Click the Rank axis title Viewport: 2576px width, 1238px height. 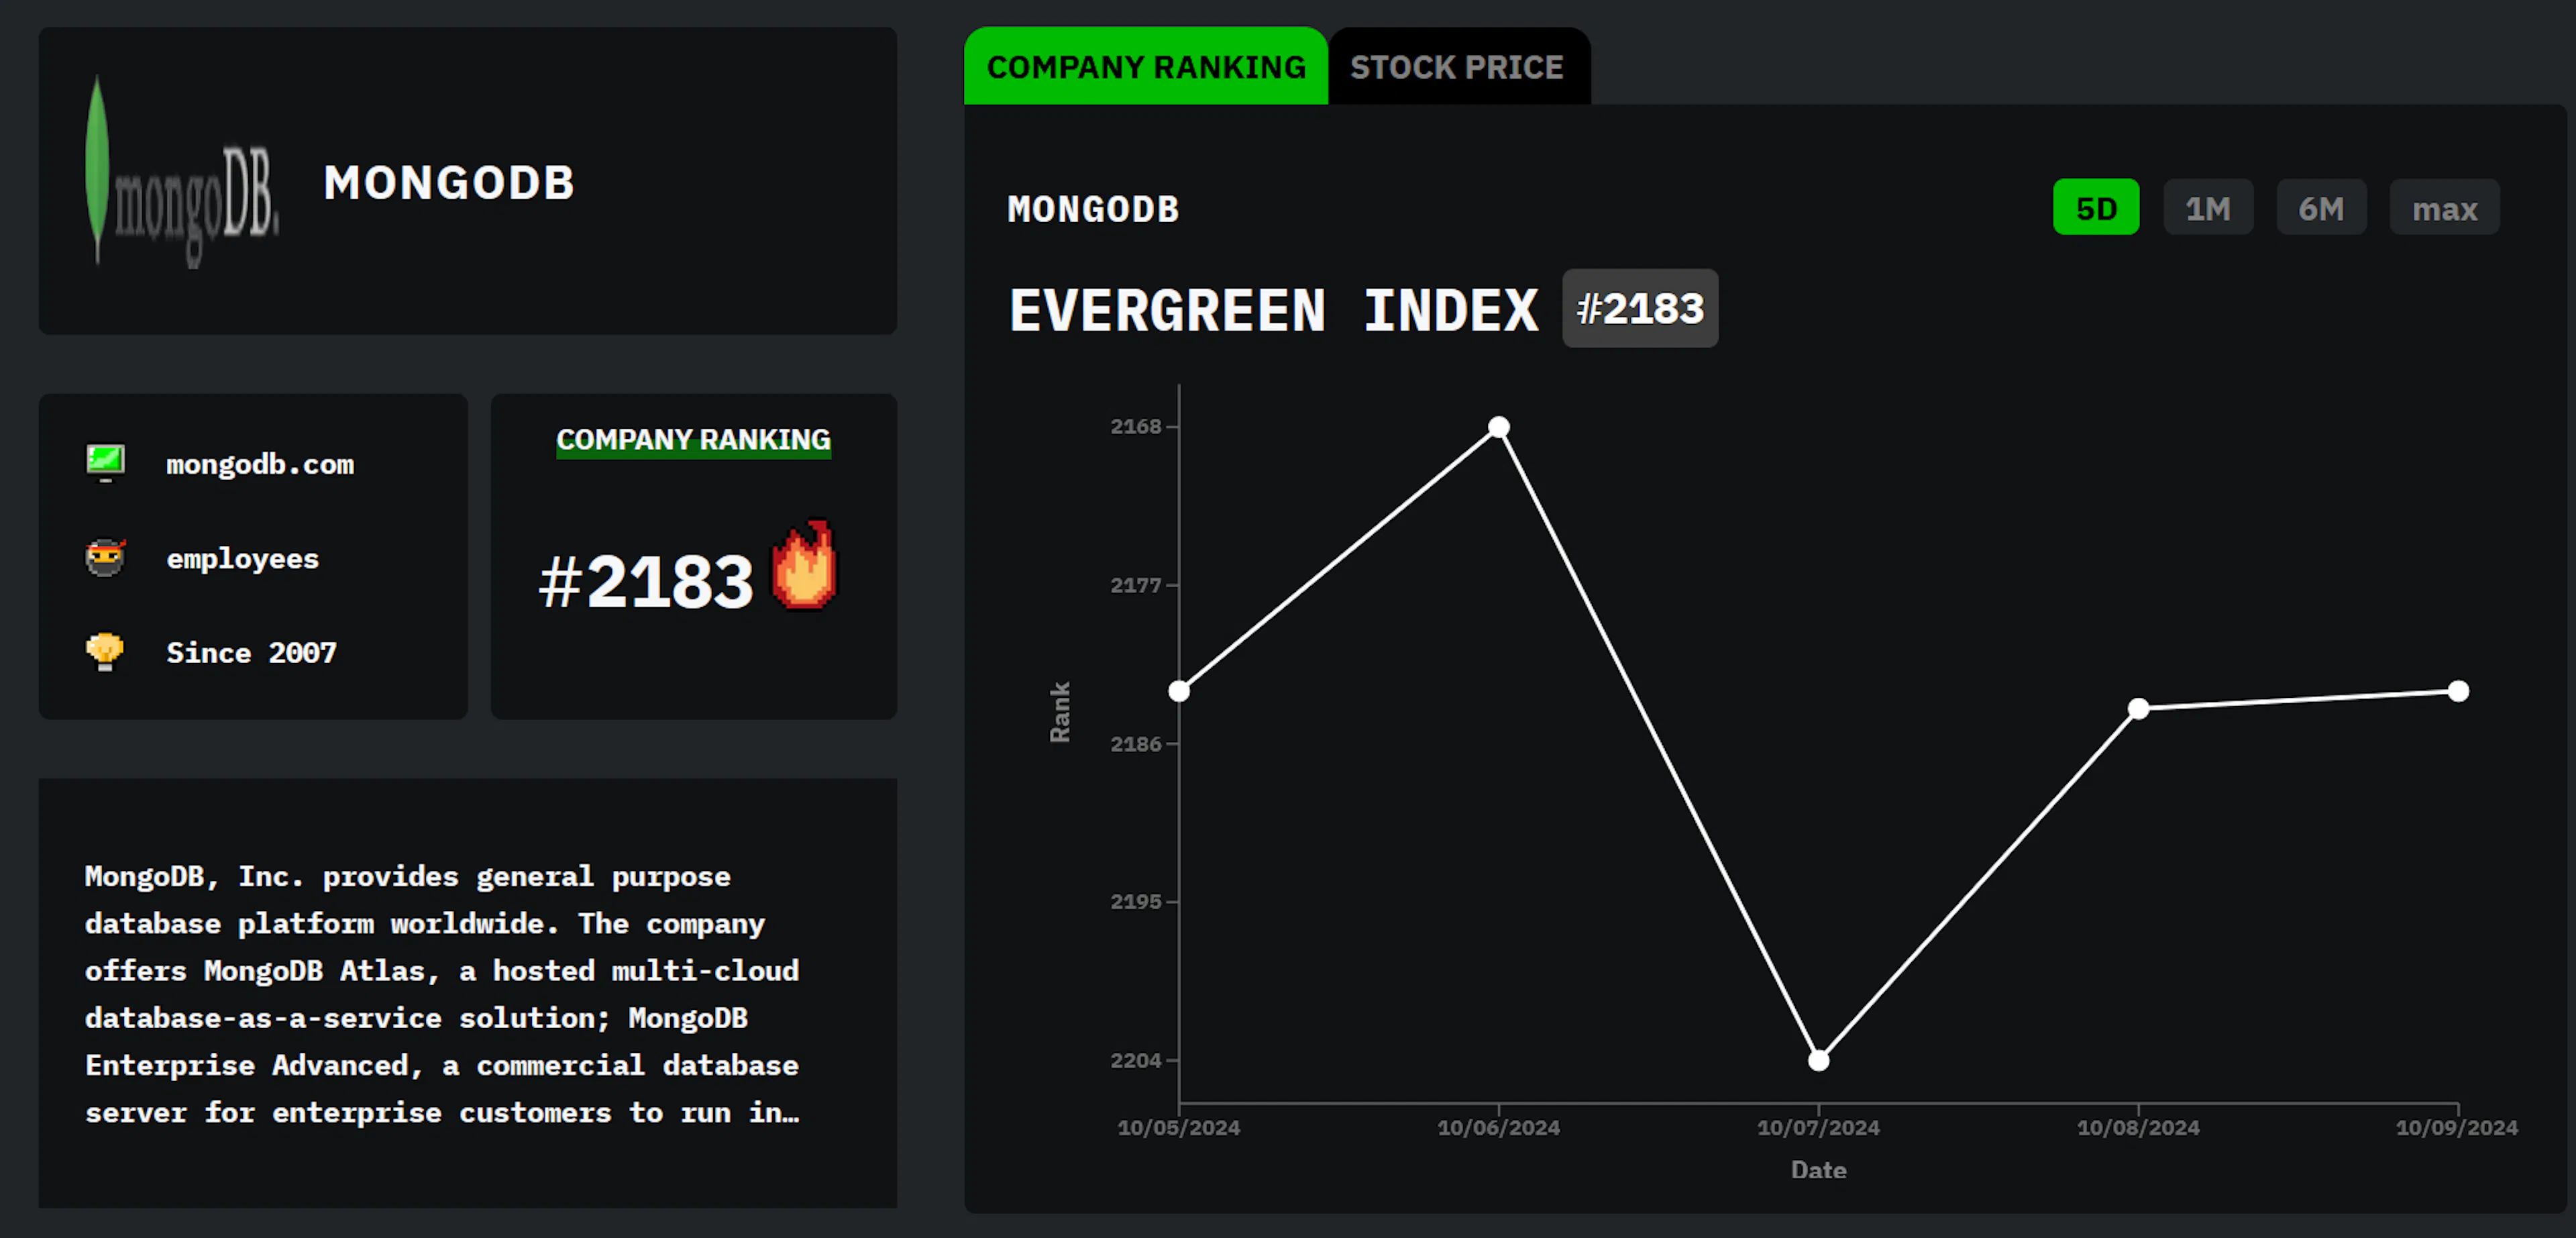[x=1060, y=712]
